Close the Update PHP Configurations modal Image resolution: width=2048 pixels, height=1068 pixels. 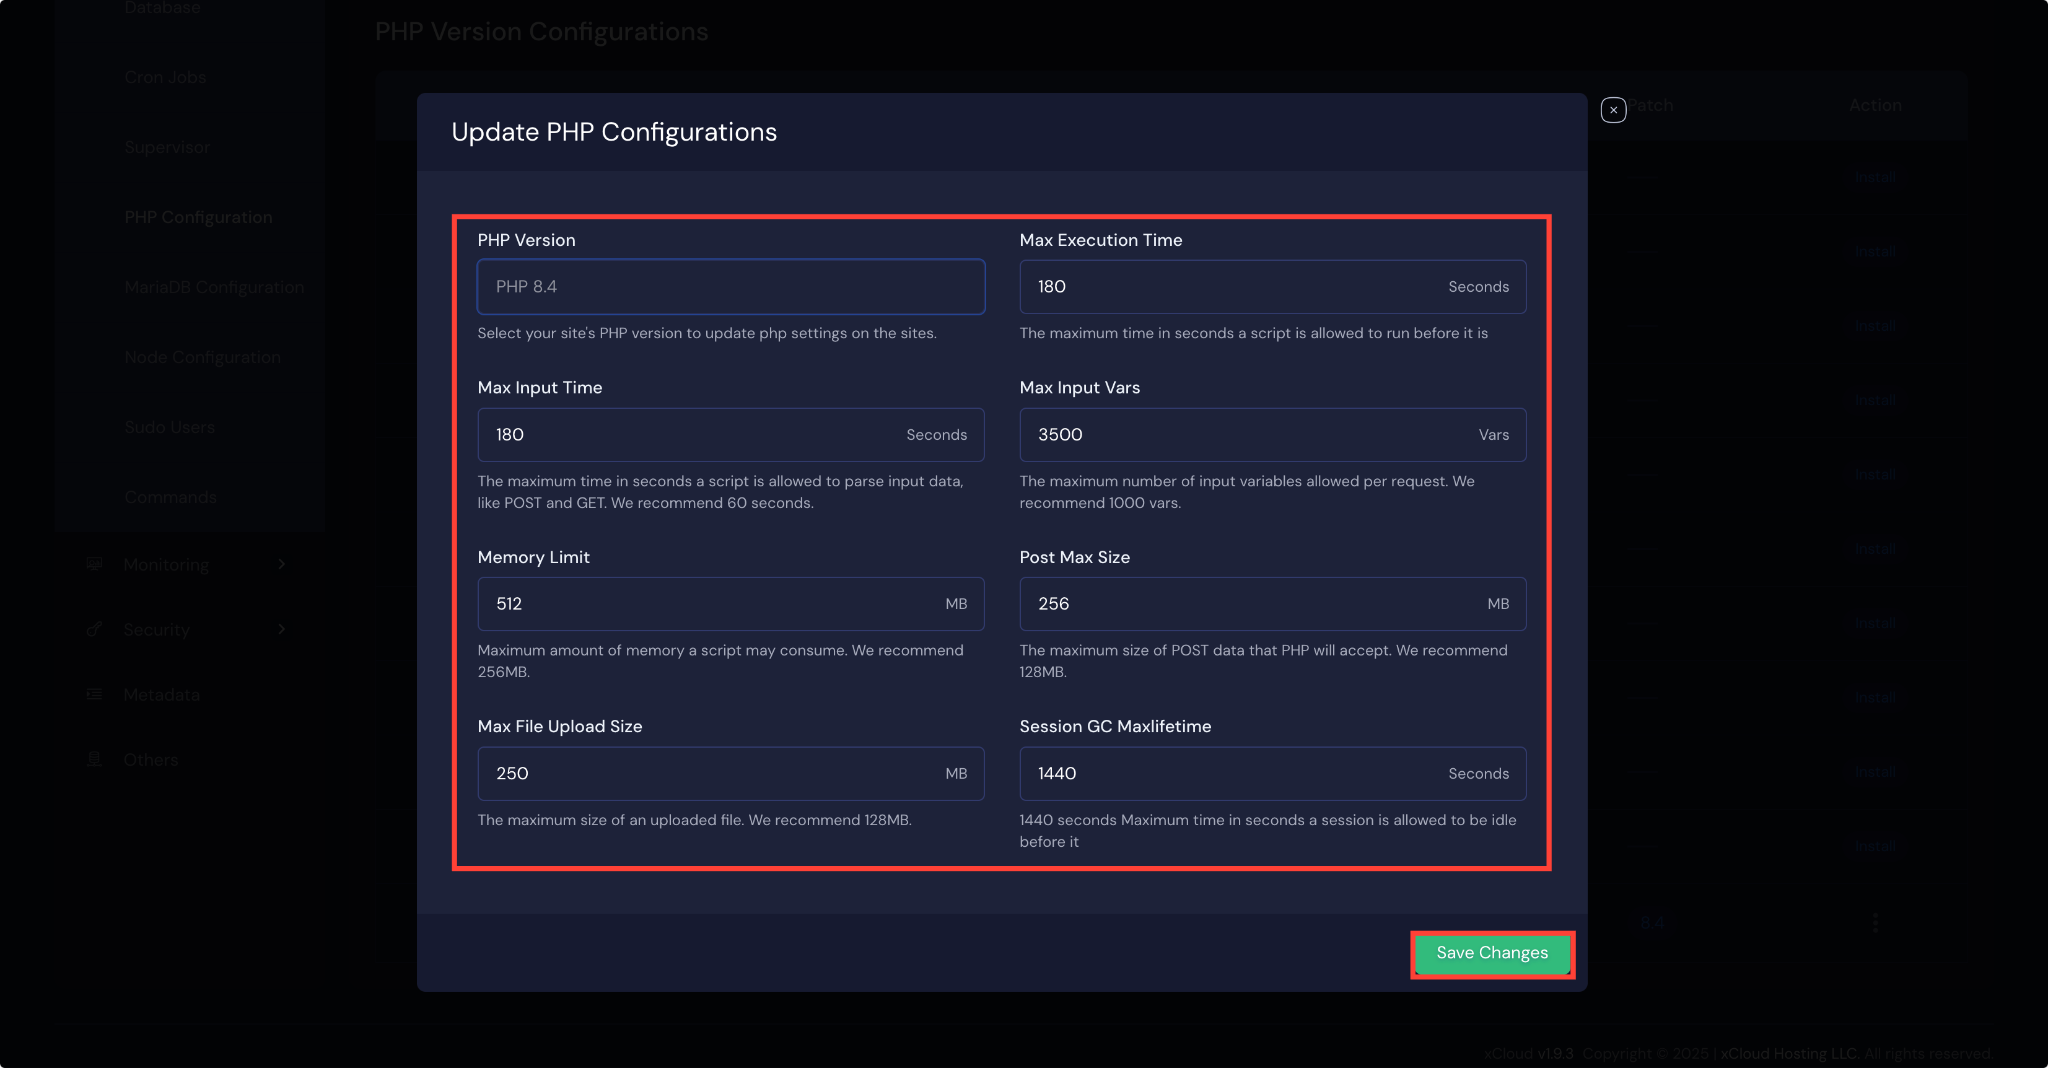[1612, 110]
